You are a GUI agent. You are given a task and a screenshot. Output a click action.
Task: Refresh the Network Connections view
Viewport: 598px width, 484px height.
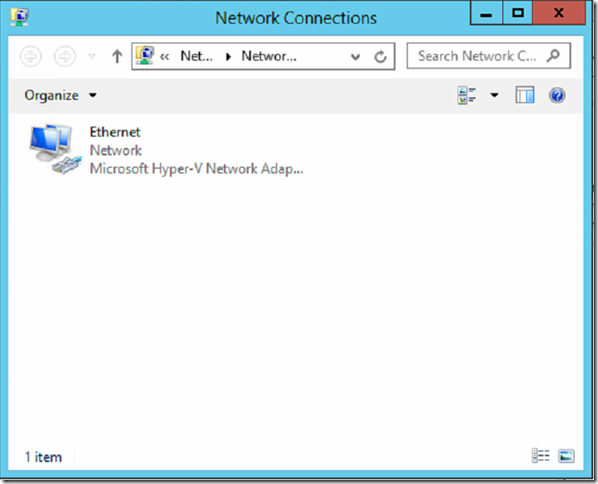tap(380, 57)
